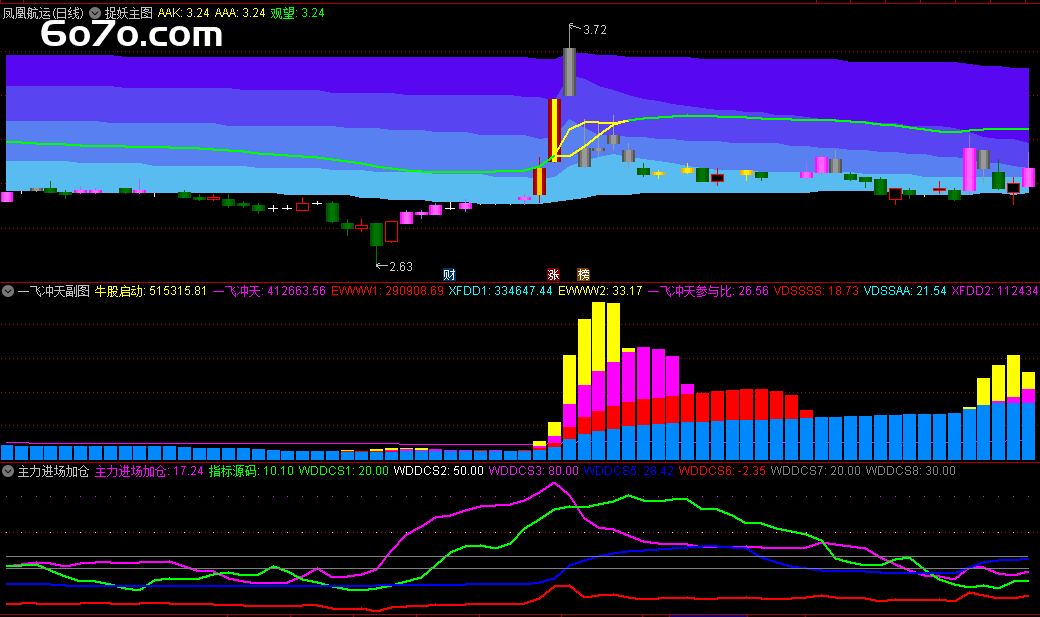The image size is (1040, 617).
Task: Select the AAK: 3.24 value
Action: 184,13
